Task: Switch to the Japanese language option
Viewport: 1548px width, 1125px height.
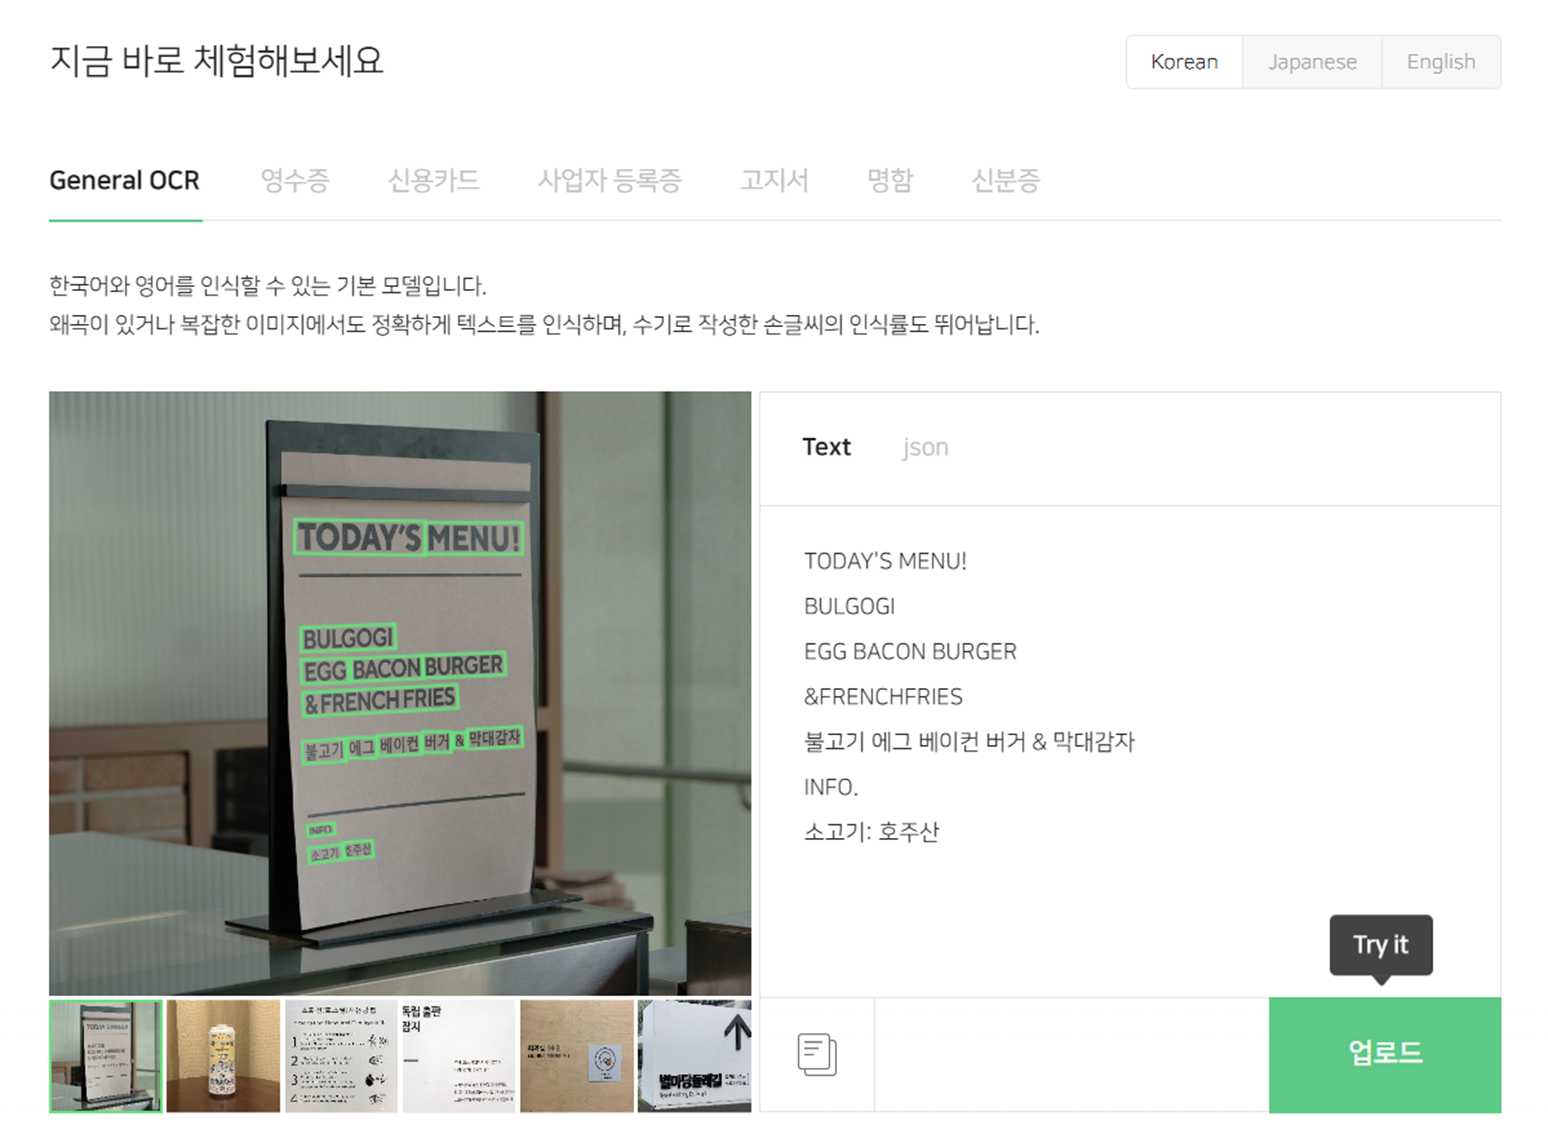Action: click(x=1312, y=62)
